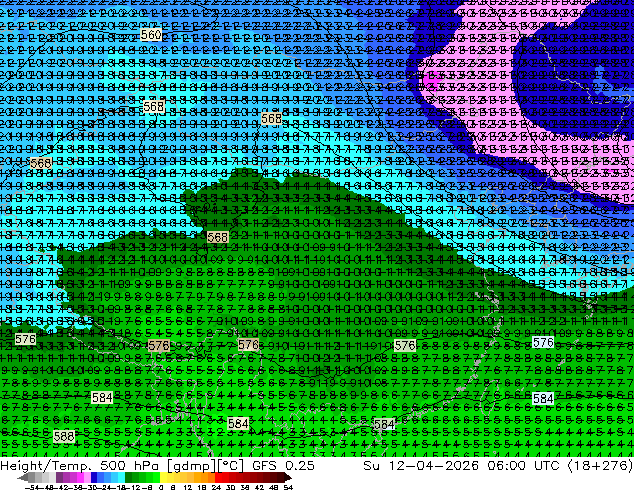Image resolution: width=634 pixels, height=490 pixels.
Task: Click the "GFS 0.25" model label
Action: click(283, 465)
